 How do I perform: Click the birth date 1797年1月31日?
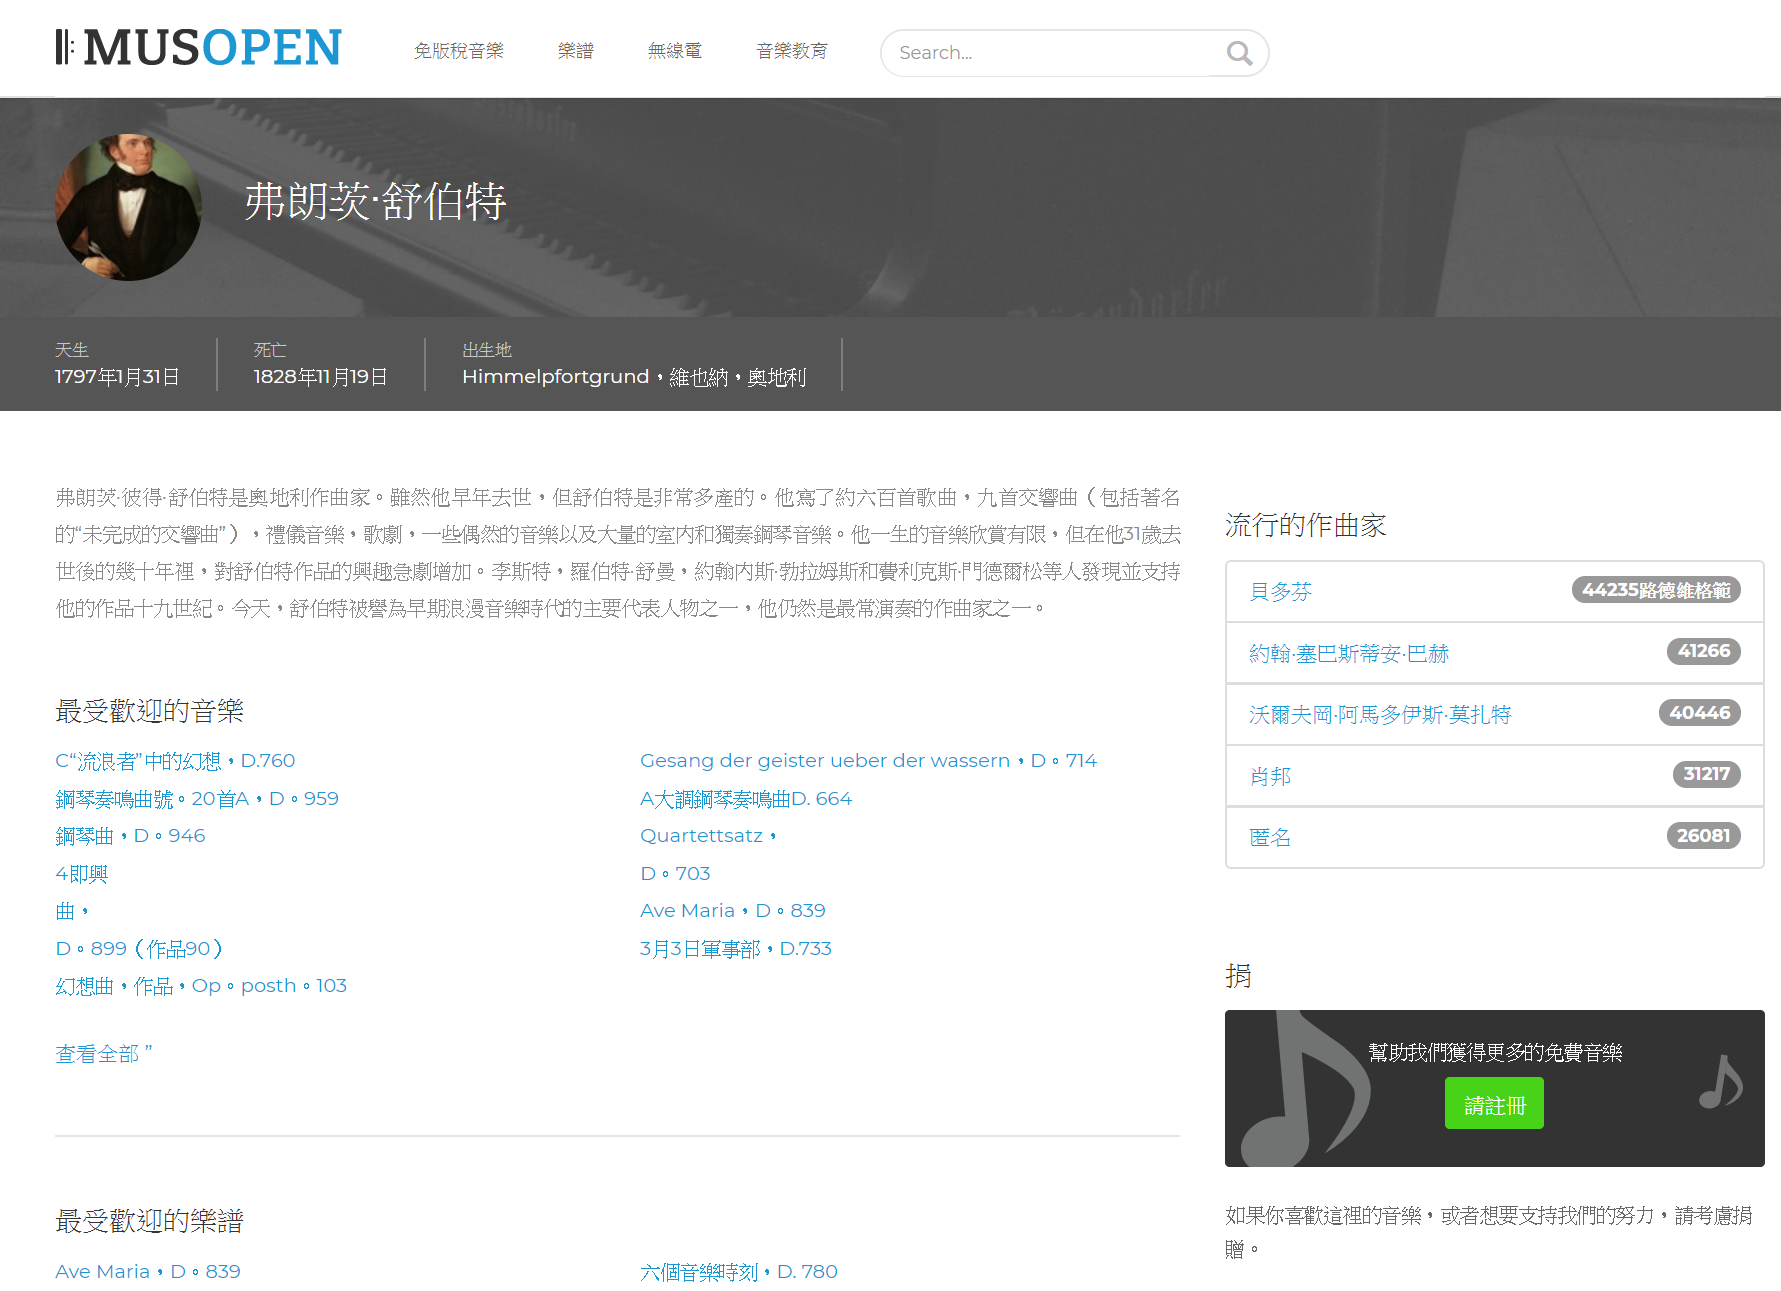tap(117, 377)
